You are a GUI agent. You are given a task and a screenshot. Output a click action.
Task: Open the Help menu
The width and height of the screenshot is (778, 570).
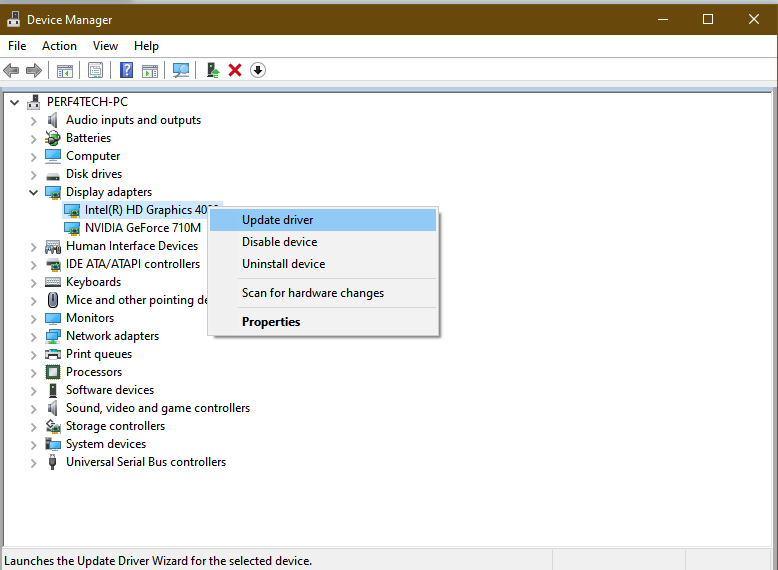146,46
